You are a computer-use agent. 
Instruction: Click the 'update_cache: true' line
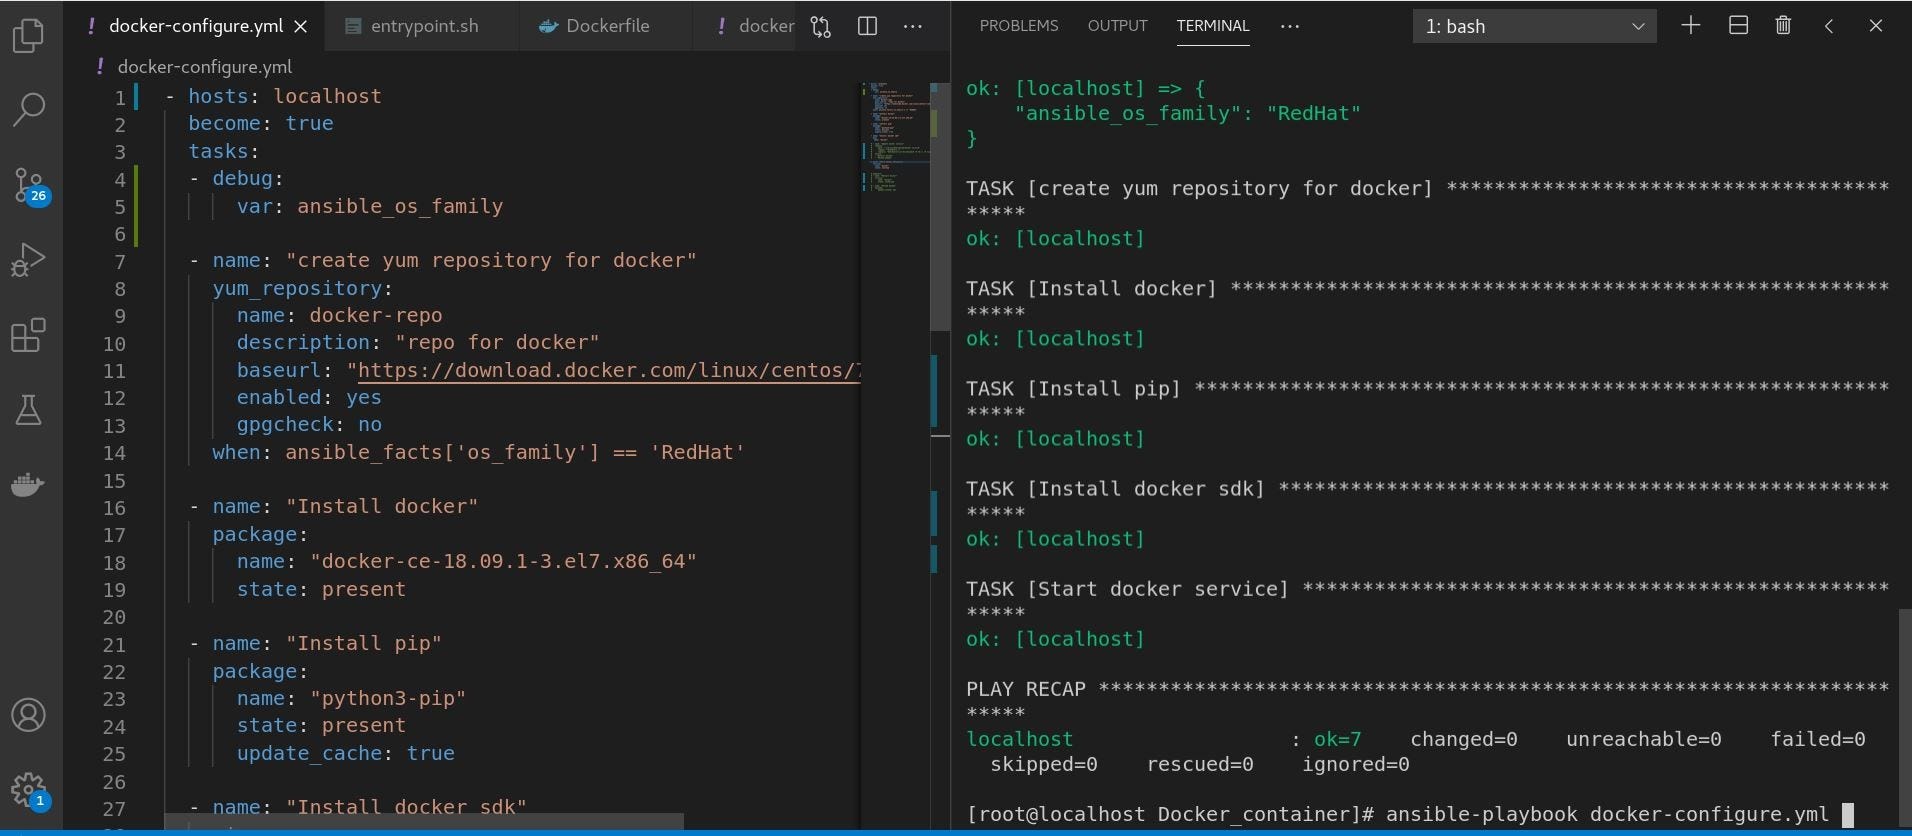[345, 754]
